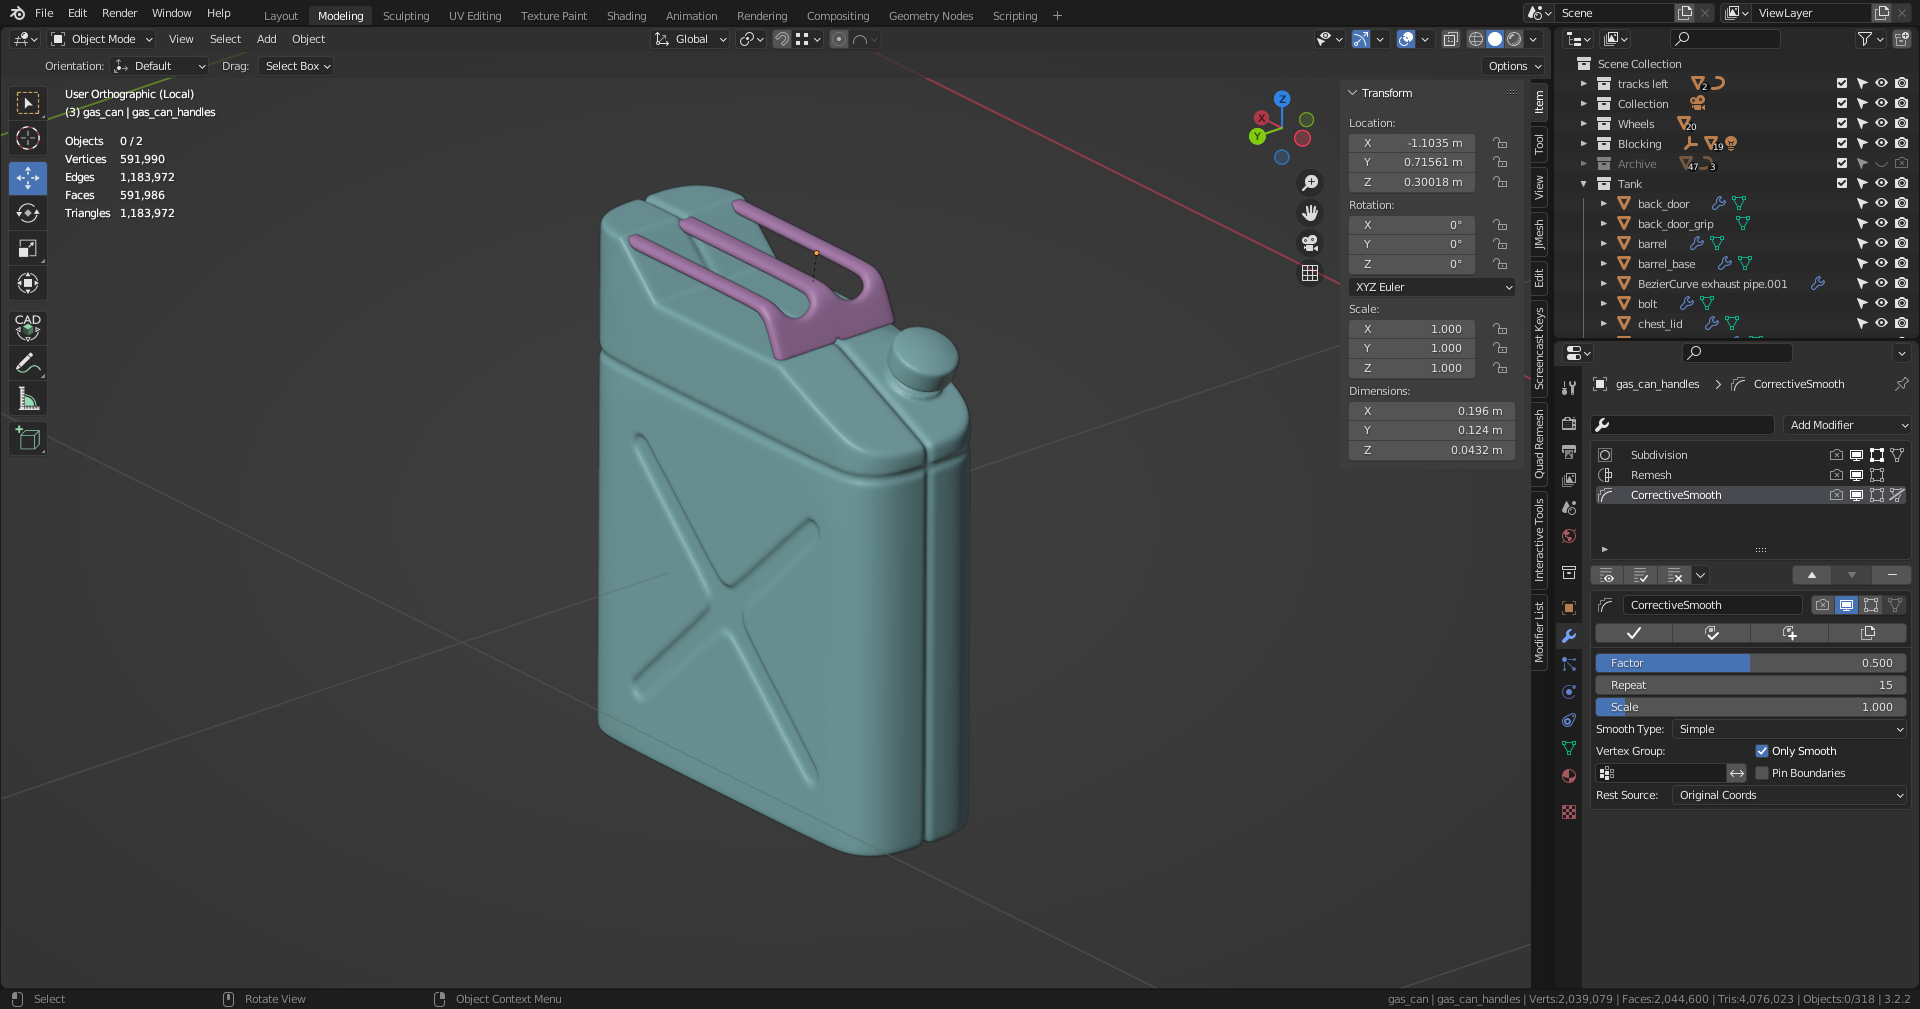
Task: Click the Add Modifier button
Action: click(x=1846, y=425)
